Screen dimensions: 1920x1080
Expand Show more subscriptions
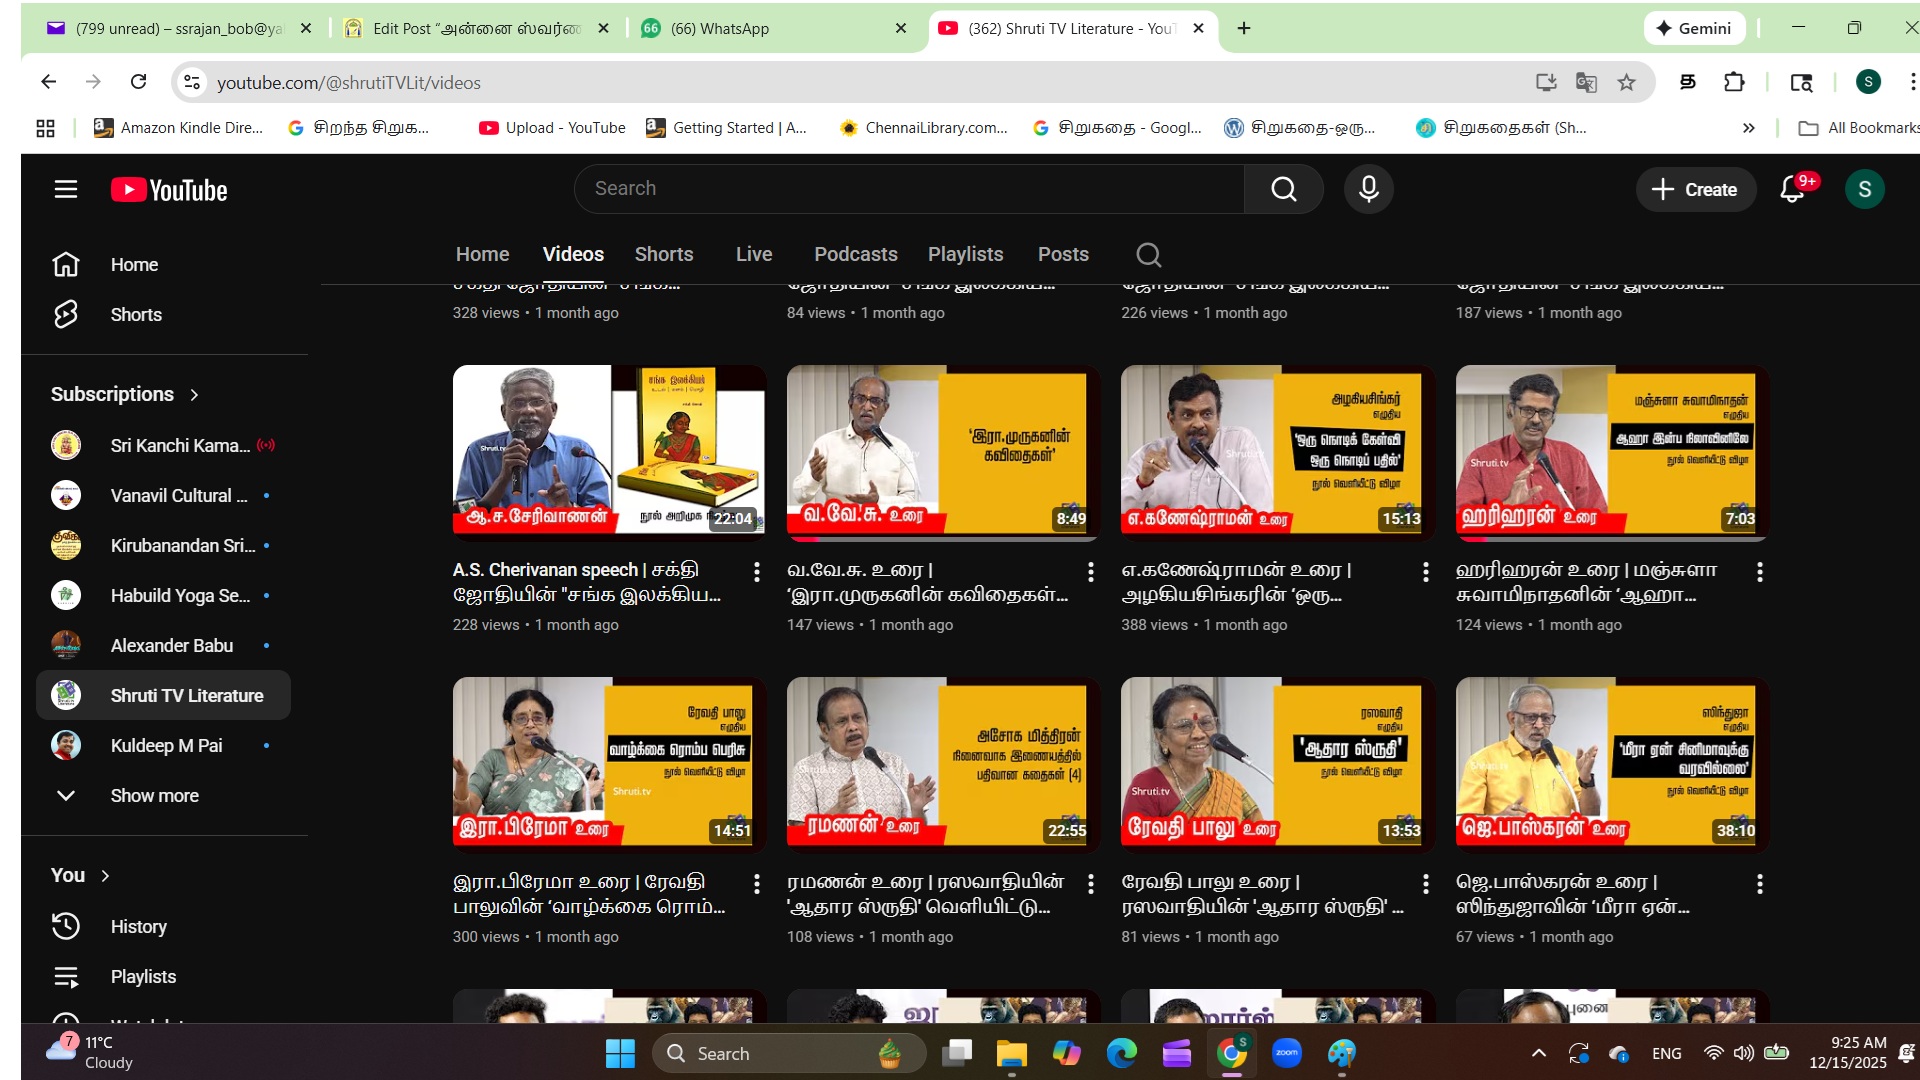pyautogui.click(x=154, y=796)
